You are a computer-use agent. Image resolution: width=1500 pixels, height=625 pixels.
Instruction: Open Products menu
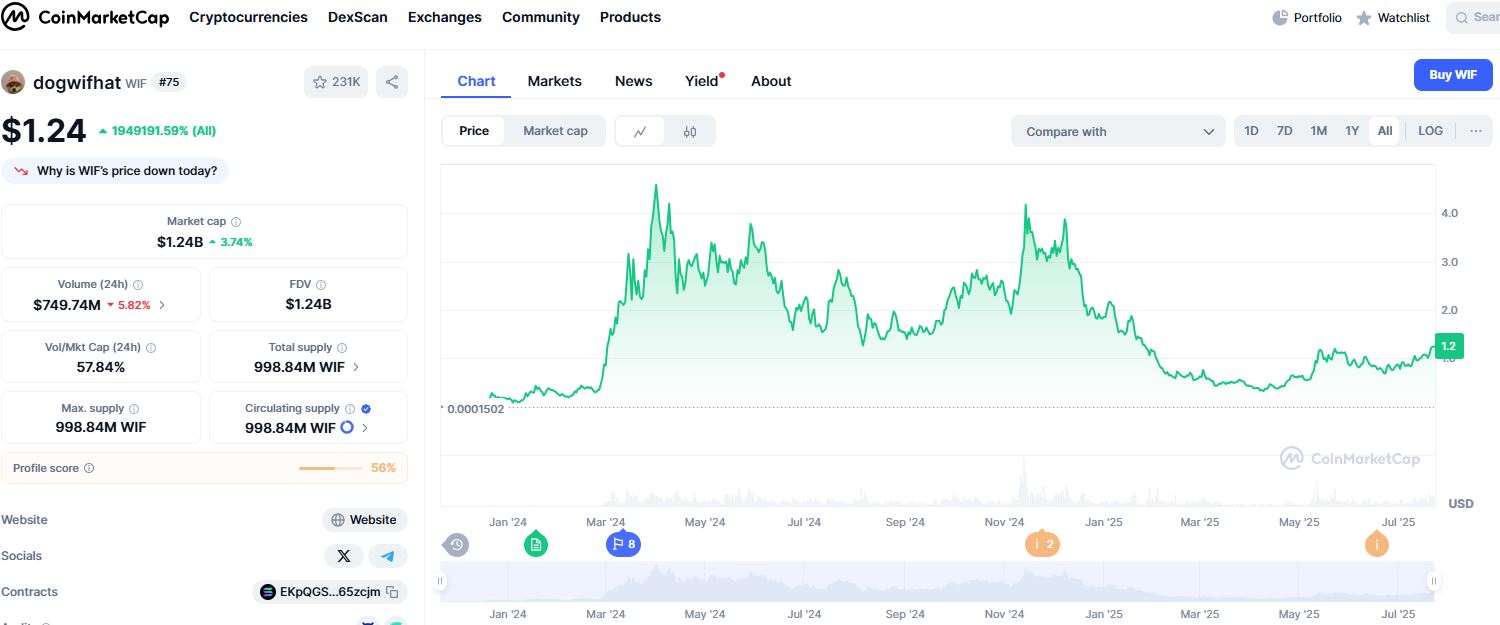pyautogui.click(x=630, y=17)
